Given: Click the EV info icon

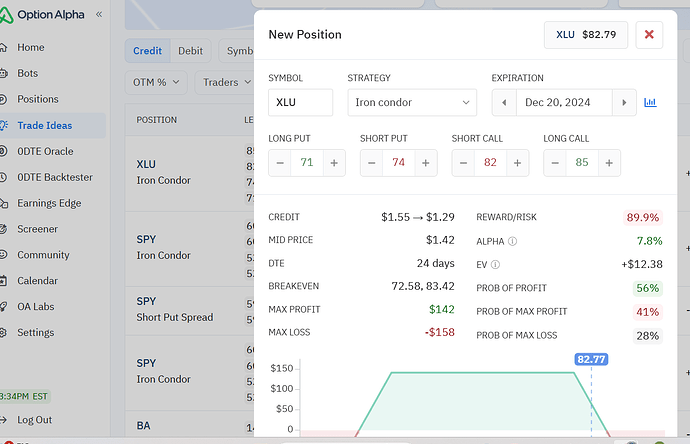Looking at the screenshot, I should 497,264.
